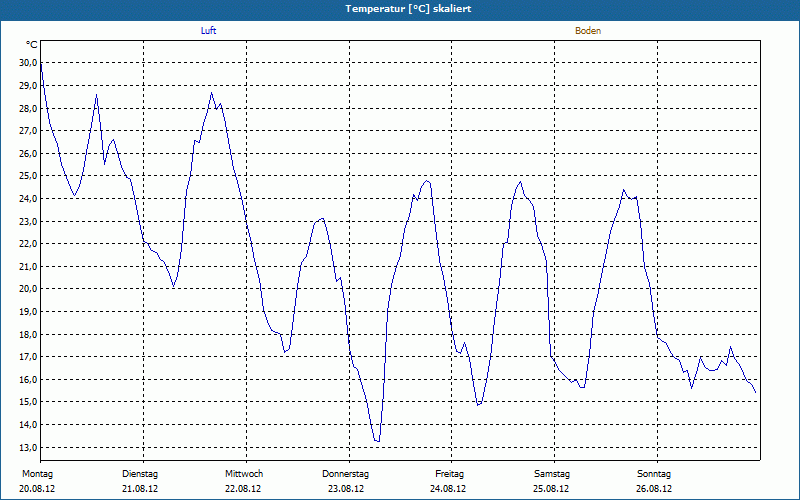Click the °C axis unit label

click(x=31, y=45)
